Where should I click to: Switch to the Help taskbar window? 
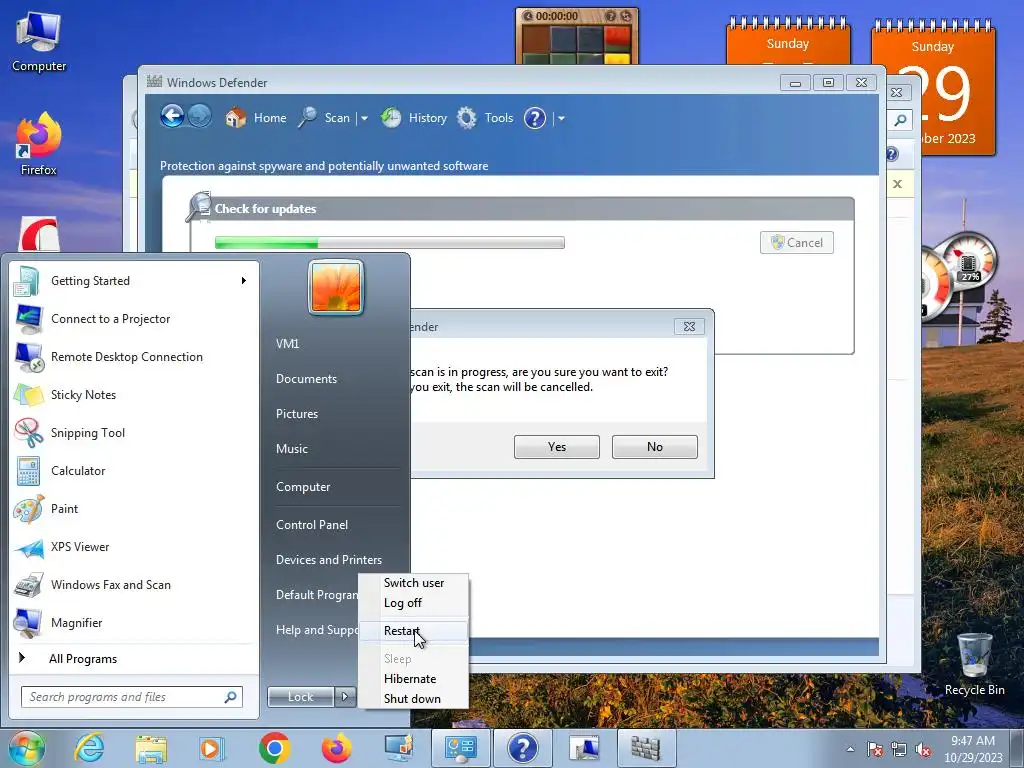[522, 748]
